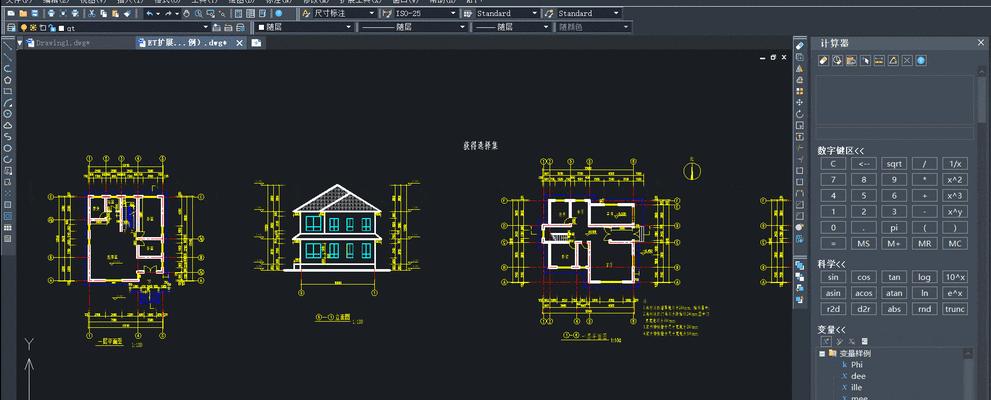The height and width of the screenshot is (400, 991).
Task: Collapse the 数字键区 numeric keypad section
Action: click(840, 150)
